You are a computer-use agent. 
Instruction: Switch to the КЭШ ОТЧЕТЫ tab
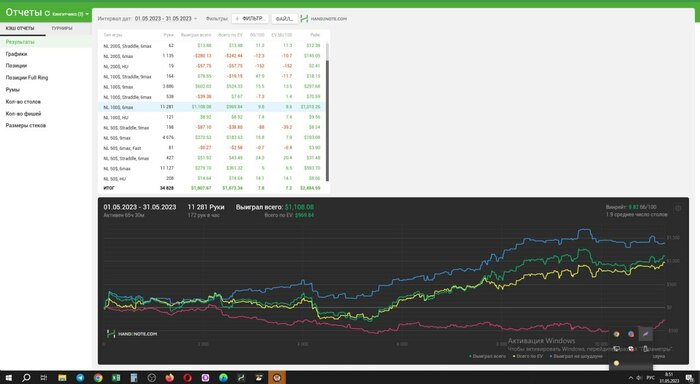[20, 28]
